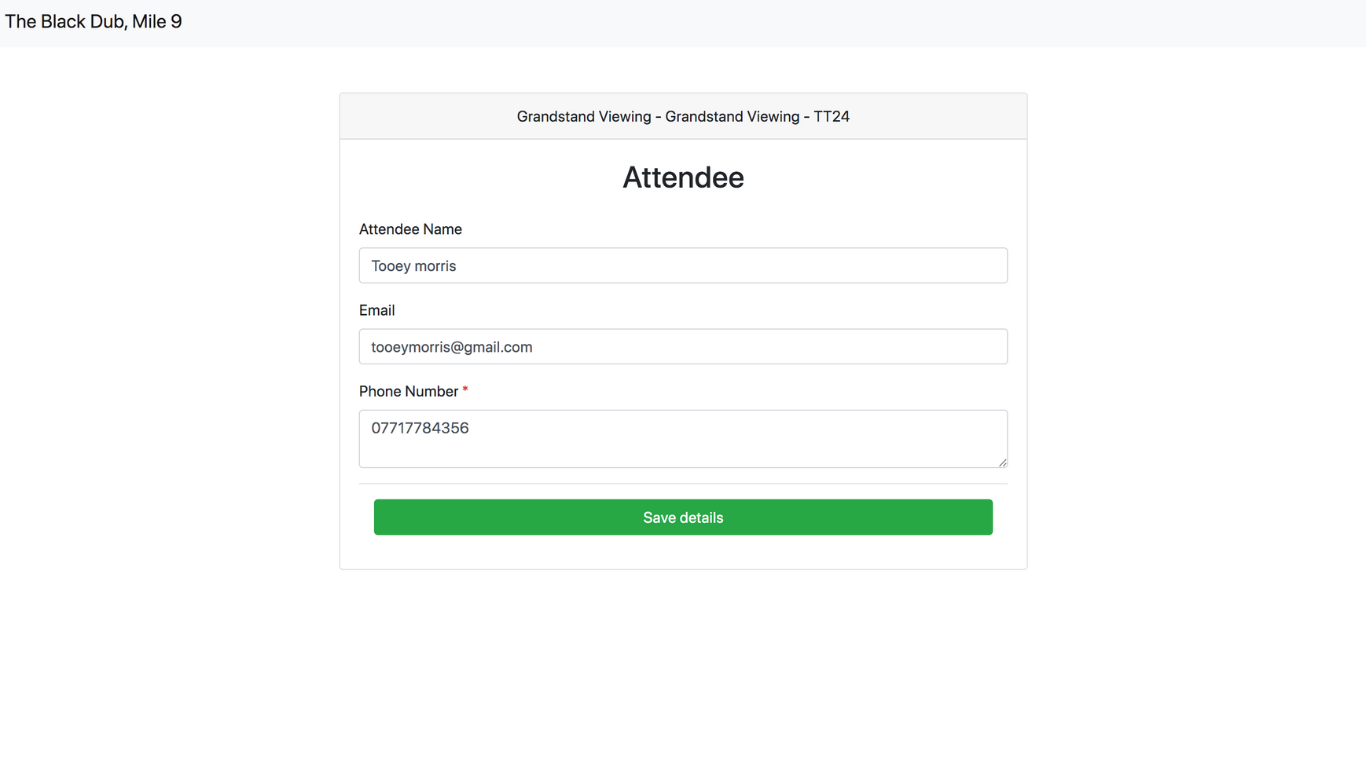Click the "Email" field label

[377, 311]
